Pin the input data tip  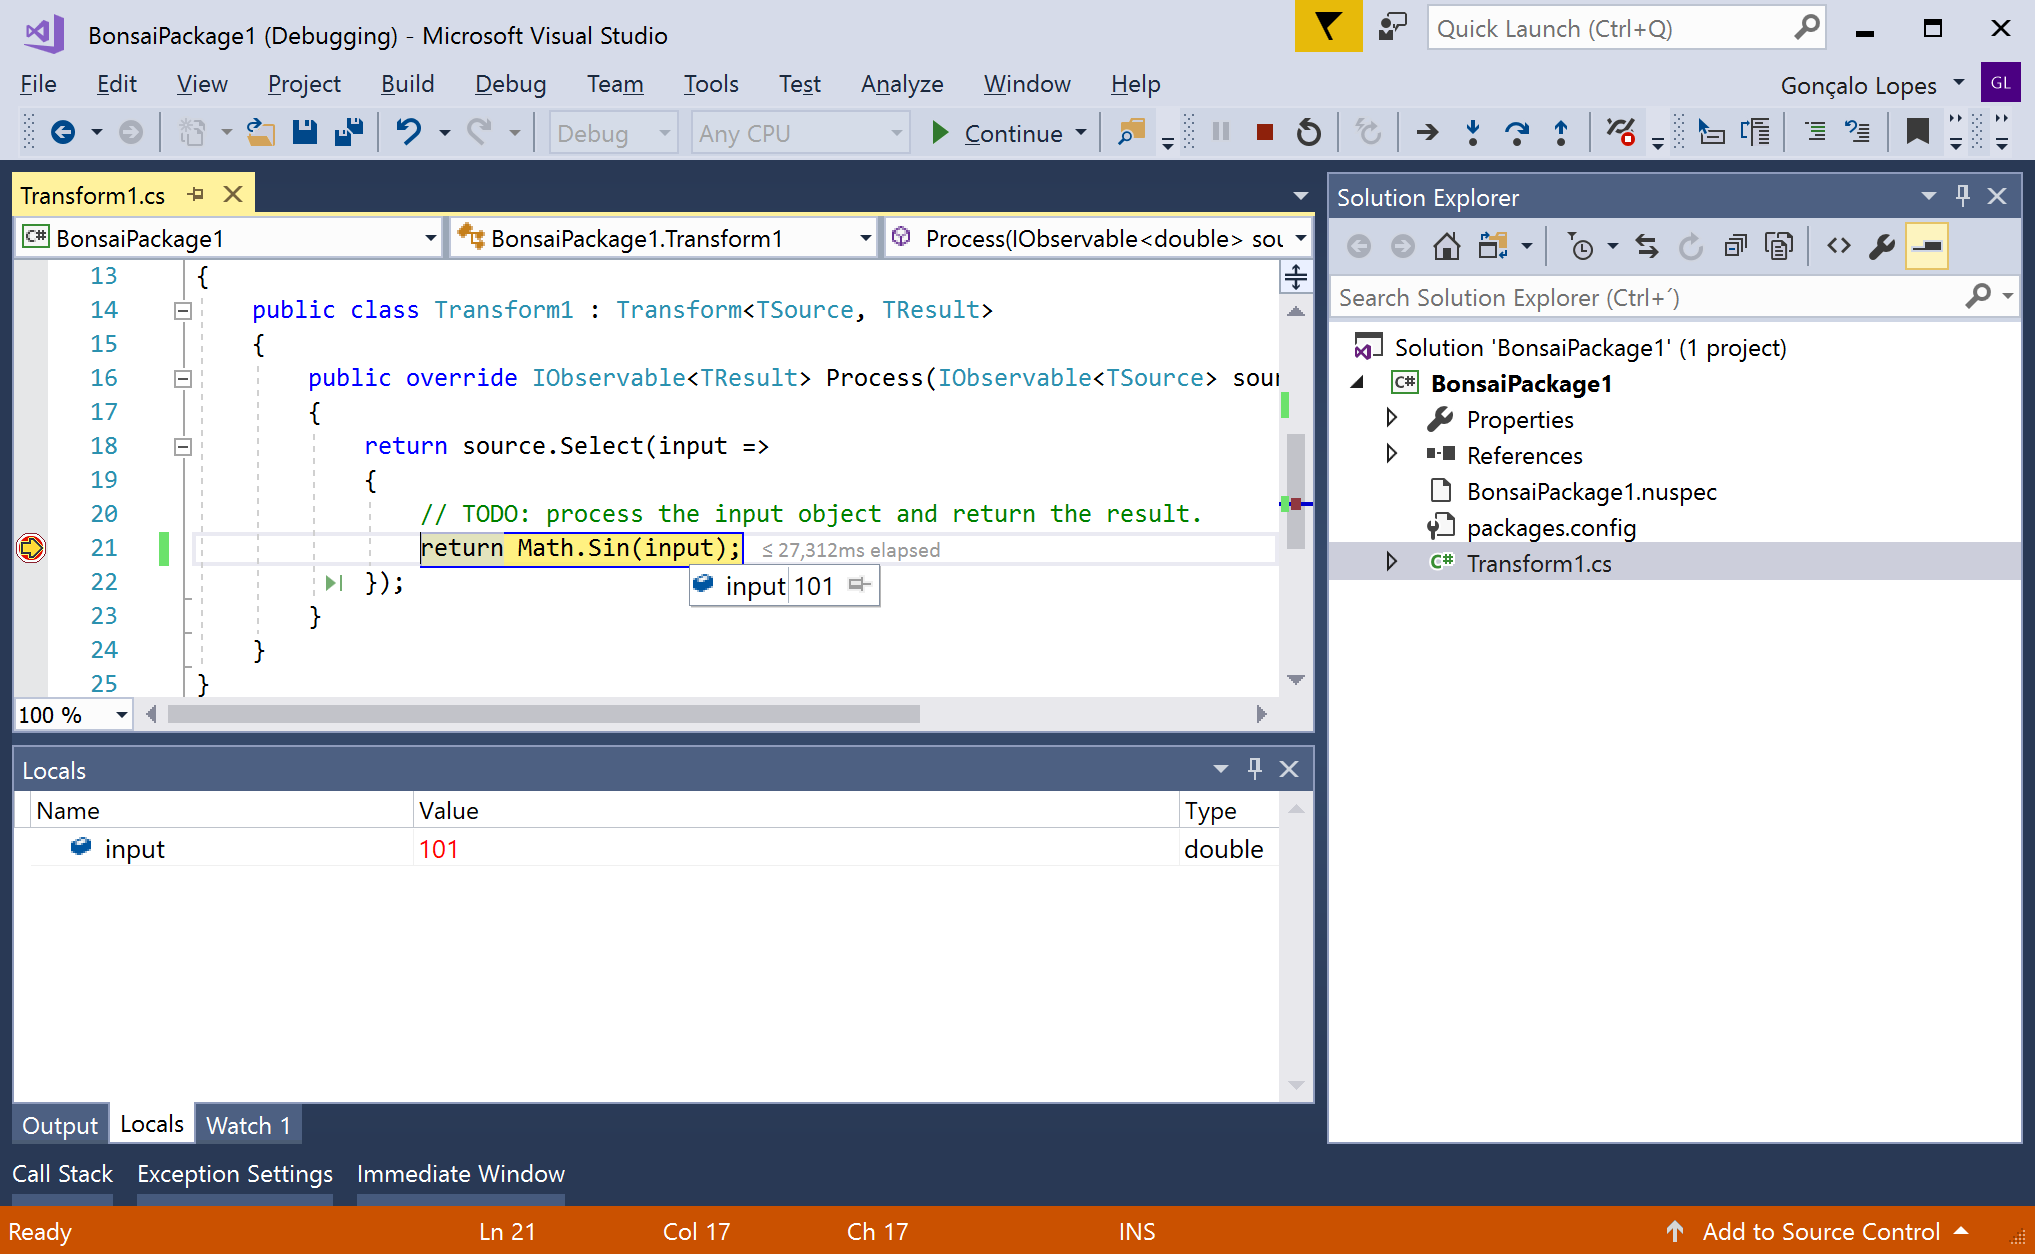(859, 585)
